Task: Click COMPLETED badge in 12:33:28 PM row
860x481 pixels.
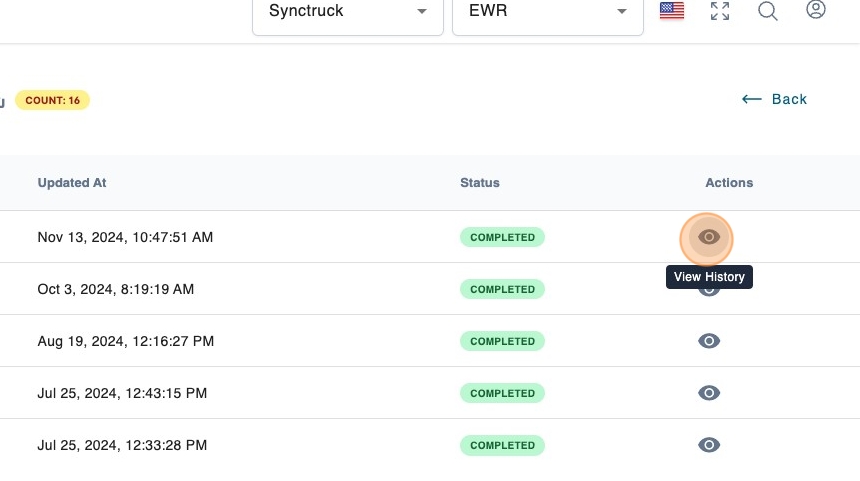Action: click(502, 445)
